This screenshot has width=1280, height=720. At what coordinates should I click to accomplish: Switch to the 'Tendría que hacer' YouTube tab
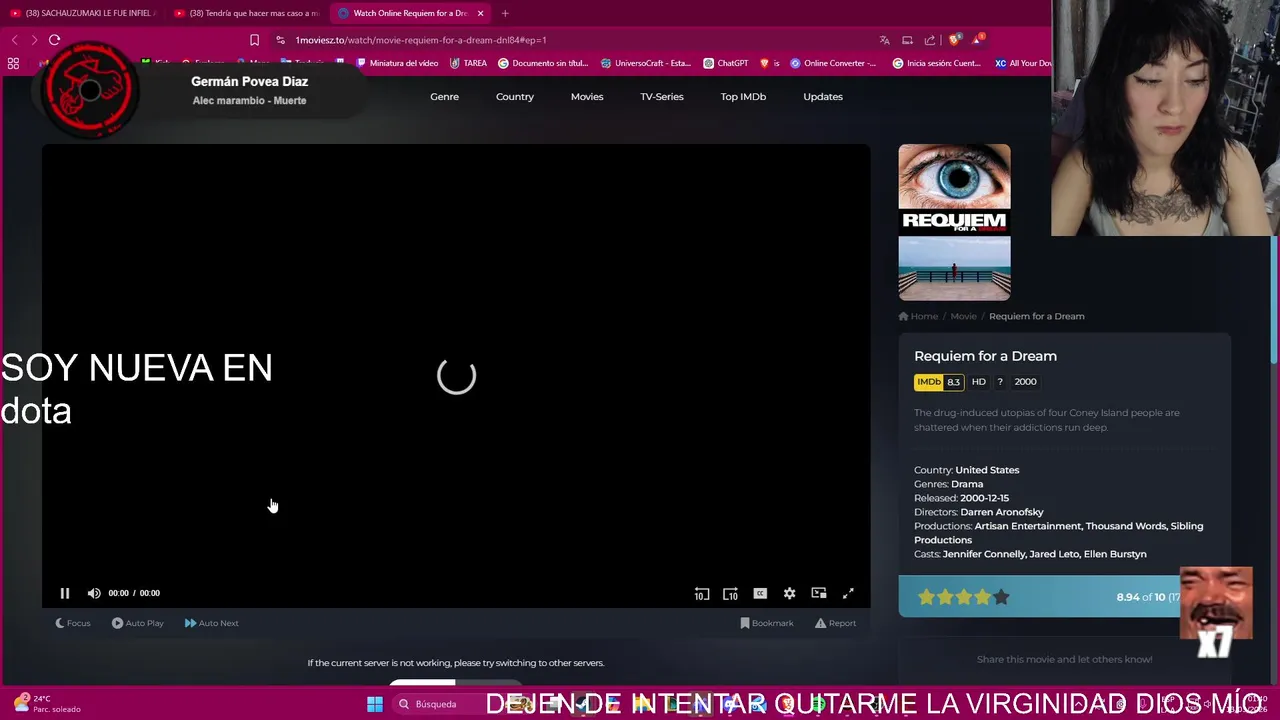click(246, 13)
